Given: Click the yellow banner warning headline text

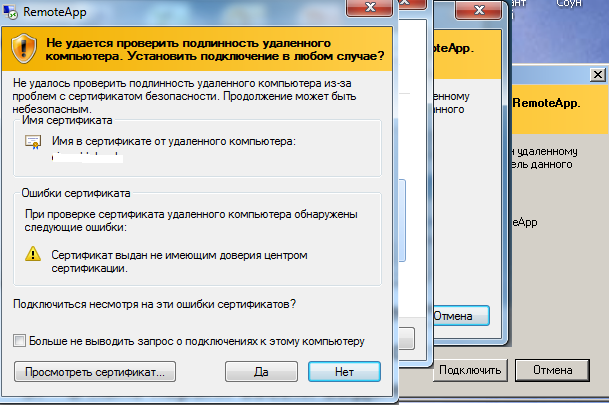Looking at the screenshot, I should tap(215, 49).
